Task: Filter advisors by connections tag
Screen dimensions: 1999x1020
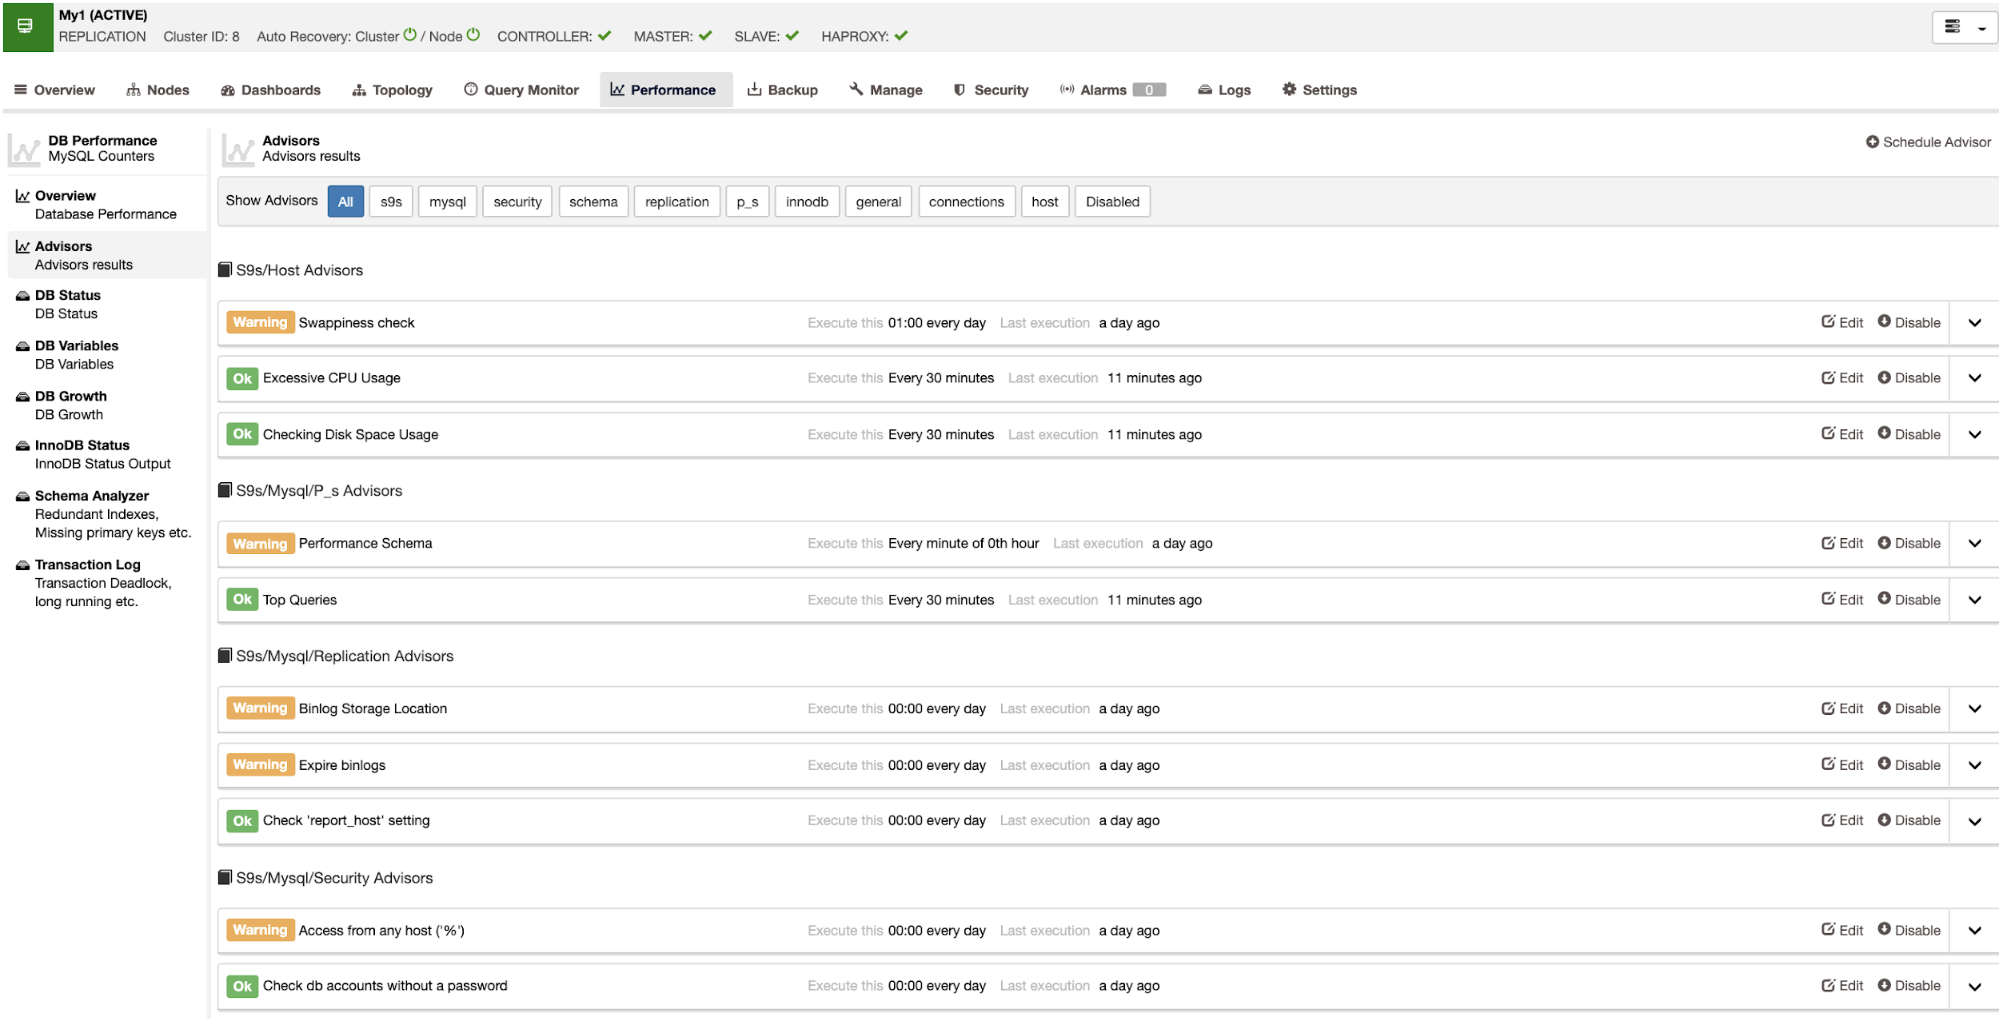Action: pyautogui.click(x=966, y=202)
